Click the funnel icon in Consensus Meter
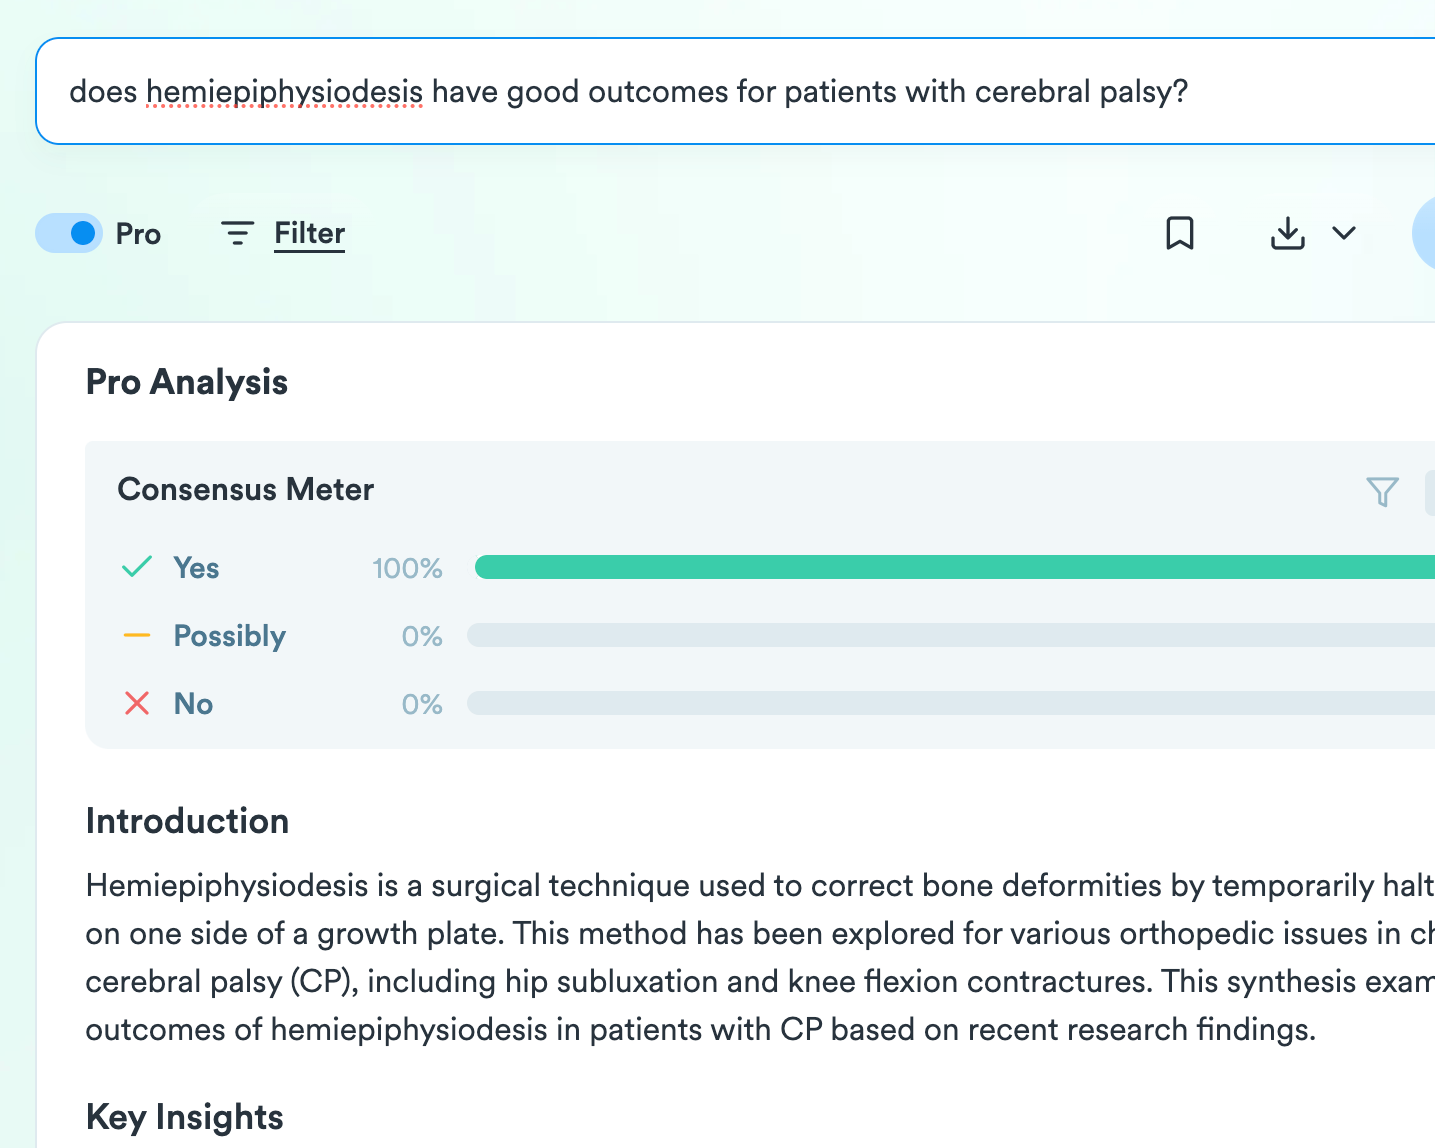Image resolution: width=1435 pixels, height=1148 pixels. pyautogui.click(x=1382, y=491)
